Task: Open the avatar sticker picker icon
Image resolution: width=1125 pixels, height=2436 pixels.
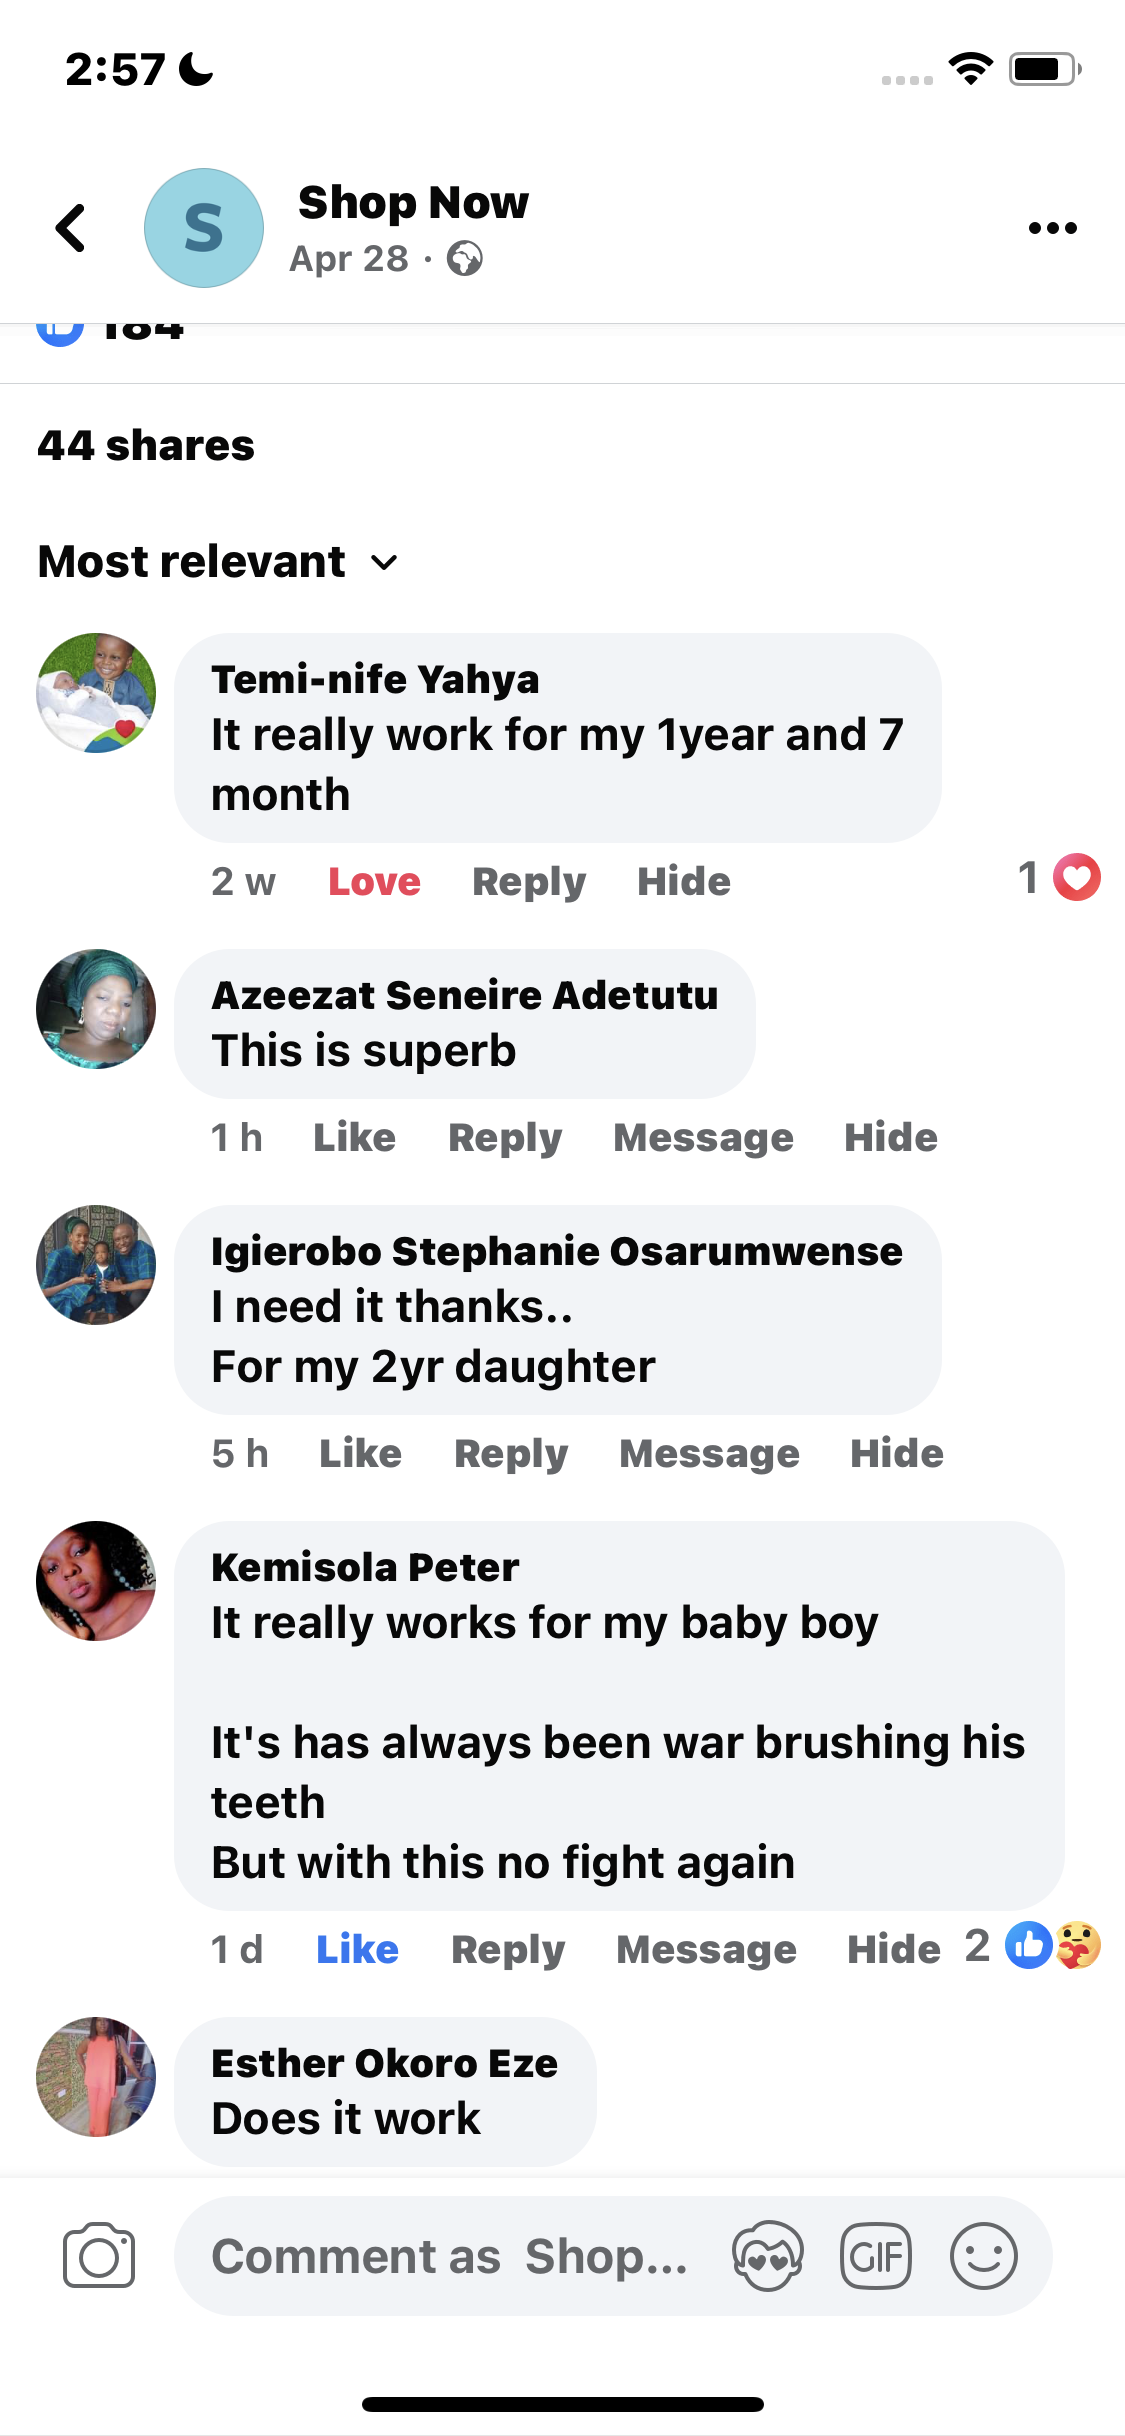Action: coord(767,2256)
